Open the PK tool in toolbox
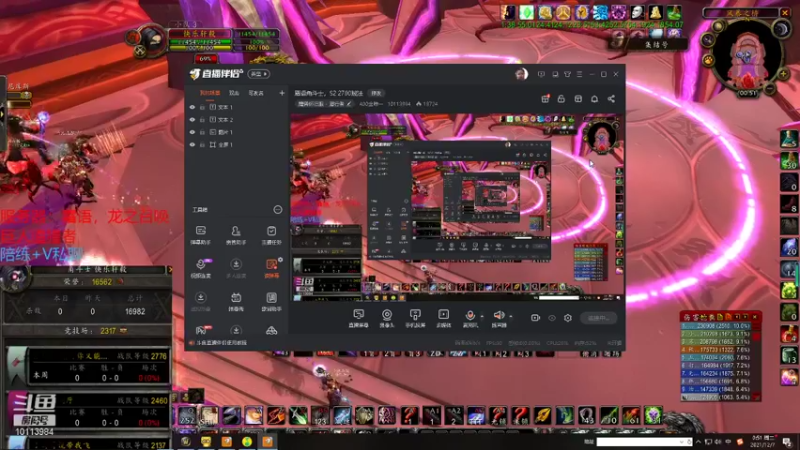Viewport: 800px width, 450px height. coord(201,330)
